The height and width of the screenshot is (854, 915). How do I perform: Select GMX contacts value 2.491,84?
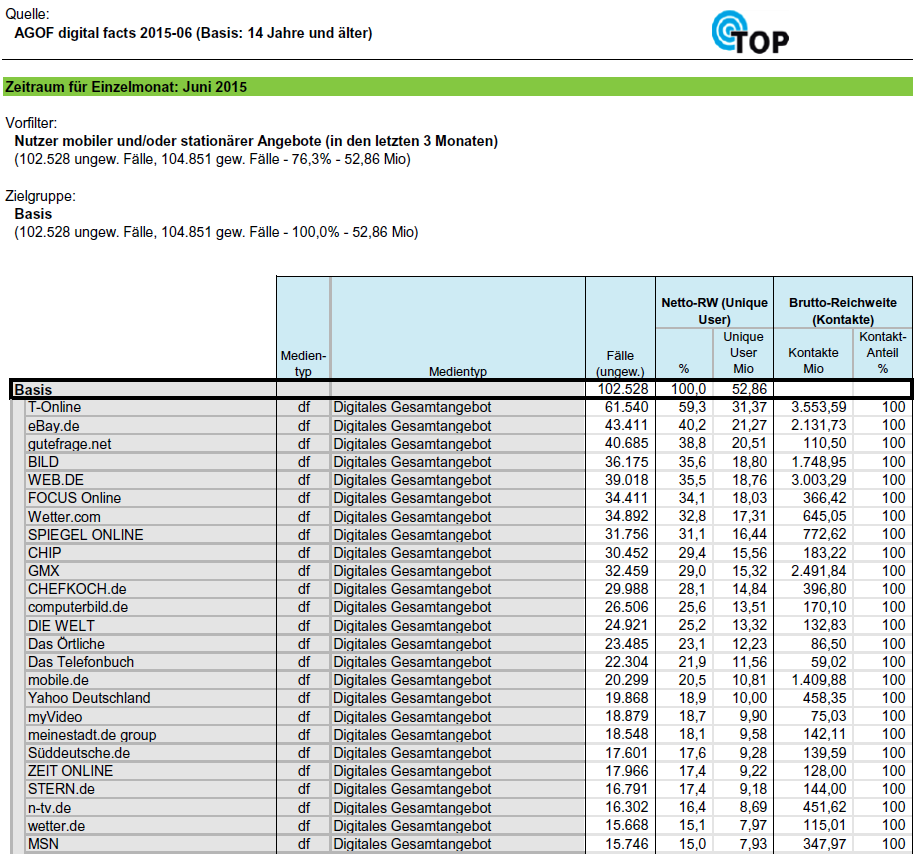click(819, 571)
